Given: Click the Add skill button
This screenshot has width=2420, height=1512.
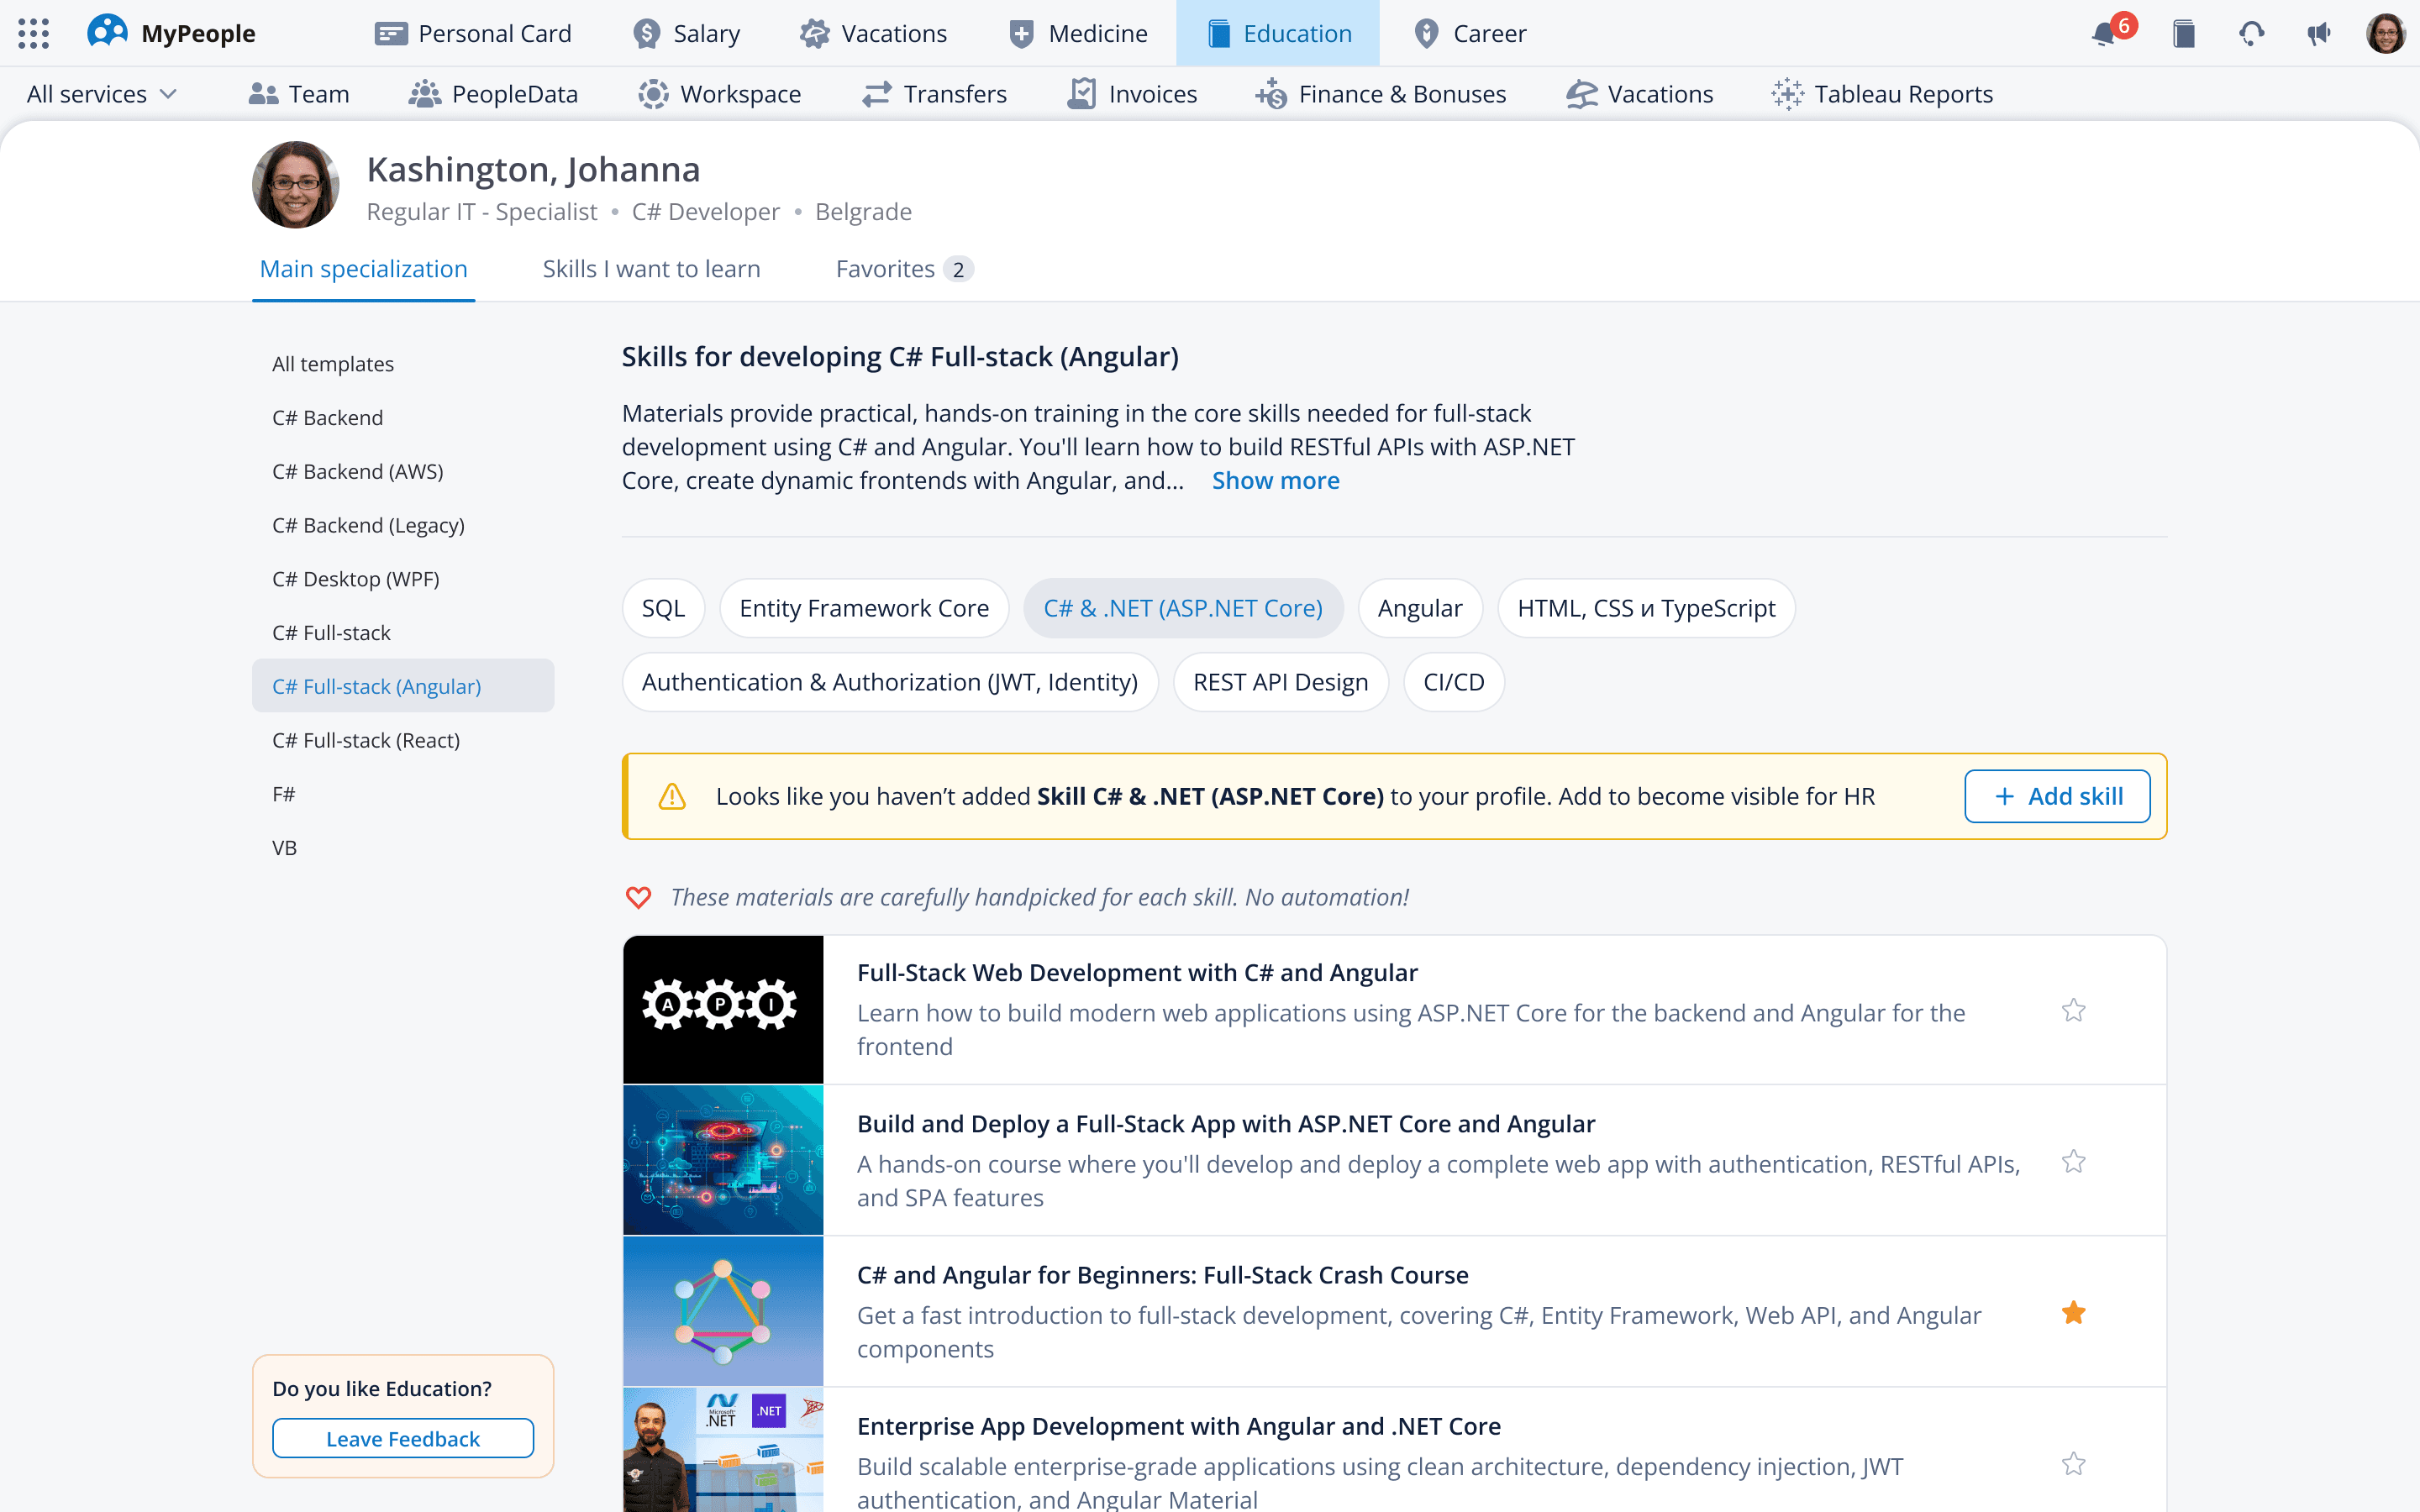Looking at the screenshot, I should coord(2056,796).
